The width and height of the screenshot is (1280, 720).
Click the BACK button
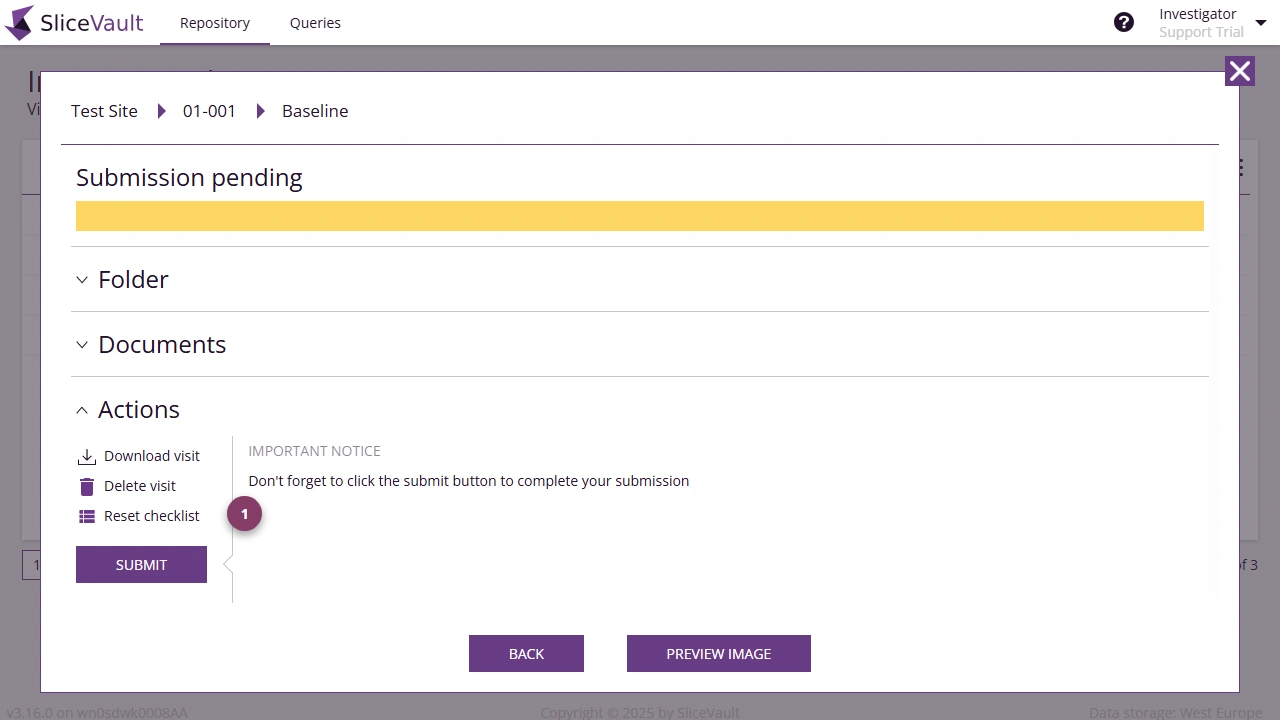[526, 653]
